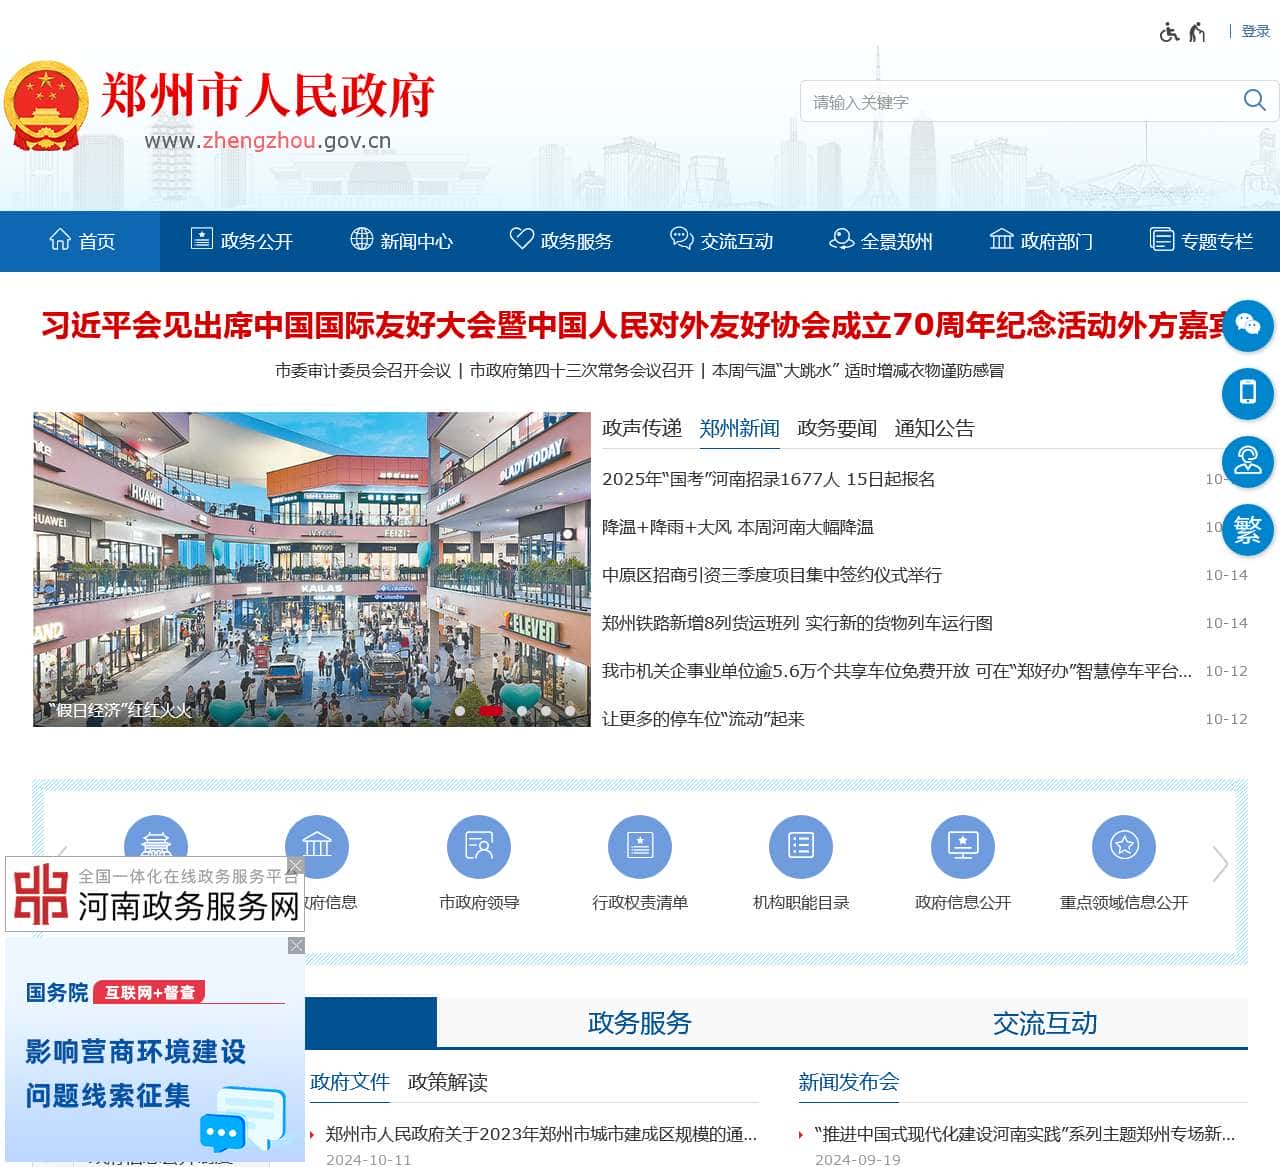The image size is (1280, 1167).
Task: Open the WeChat floating icon on the right
Action: [x=1247, y=326]
